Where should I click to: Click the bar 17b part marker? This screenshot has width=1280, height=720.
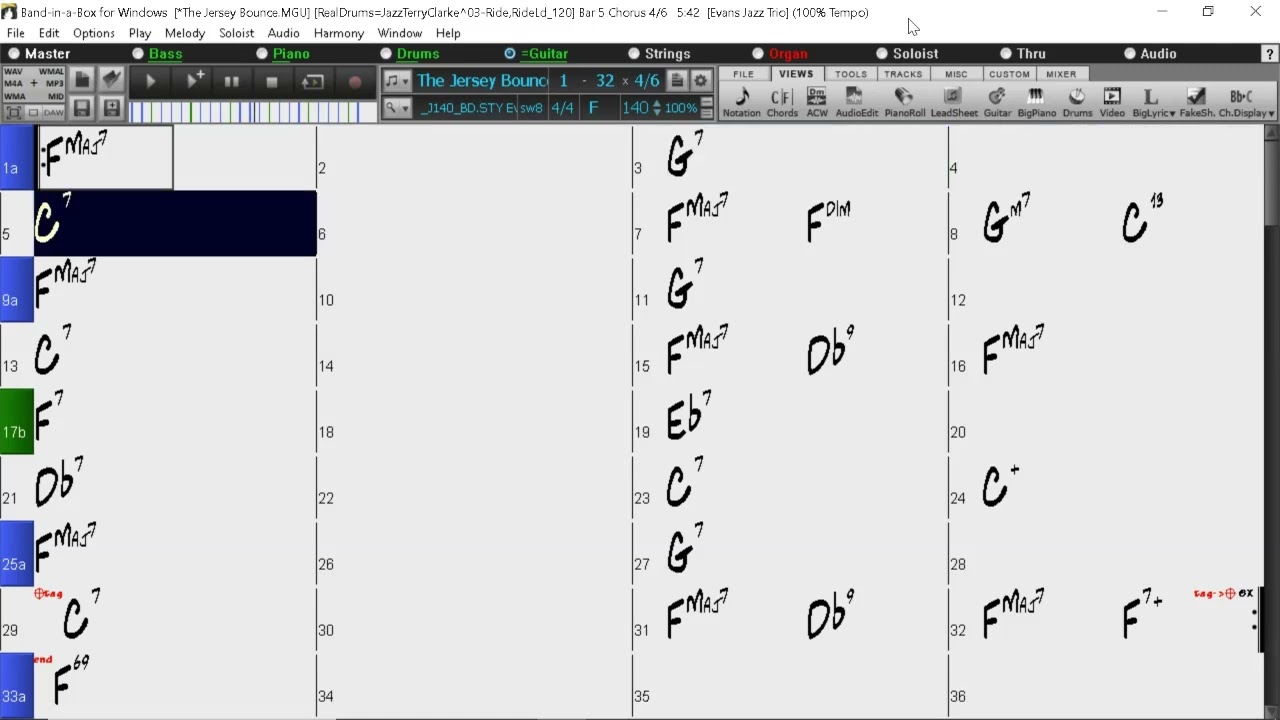17,422
